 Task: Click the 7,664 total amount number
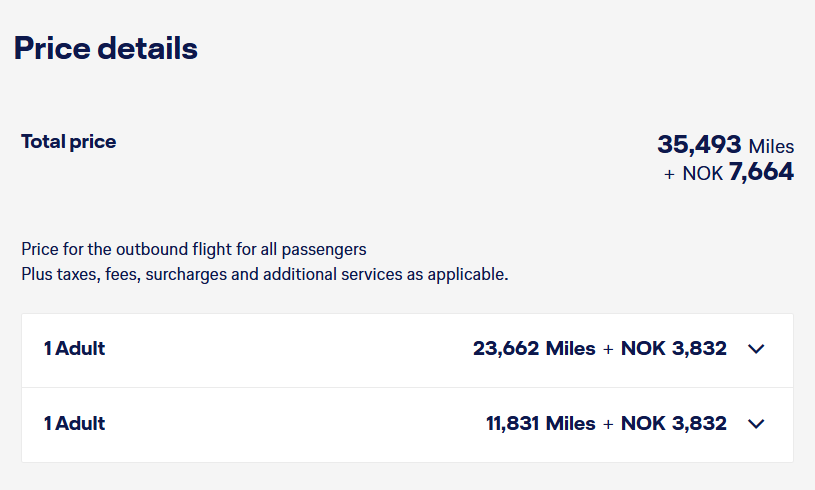761,173
